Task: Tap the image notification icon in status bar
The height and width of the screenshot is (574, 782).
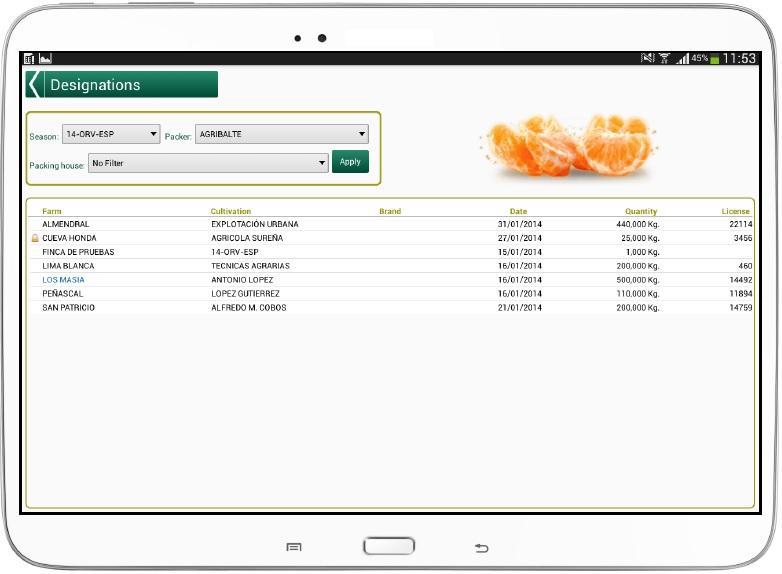Action: tap(45, 59)
